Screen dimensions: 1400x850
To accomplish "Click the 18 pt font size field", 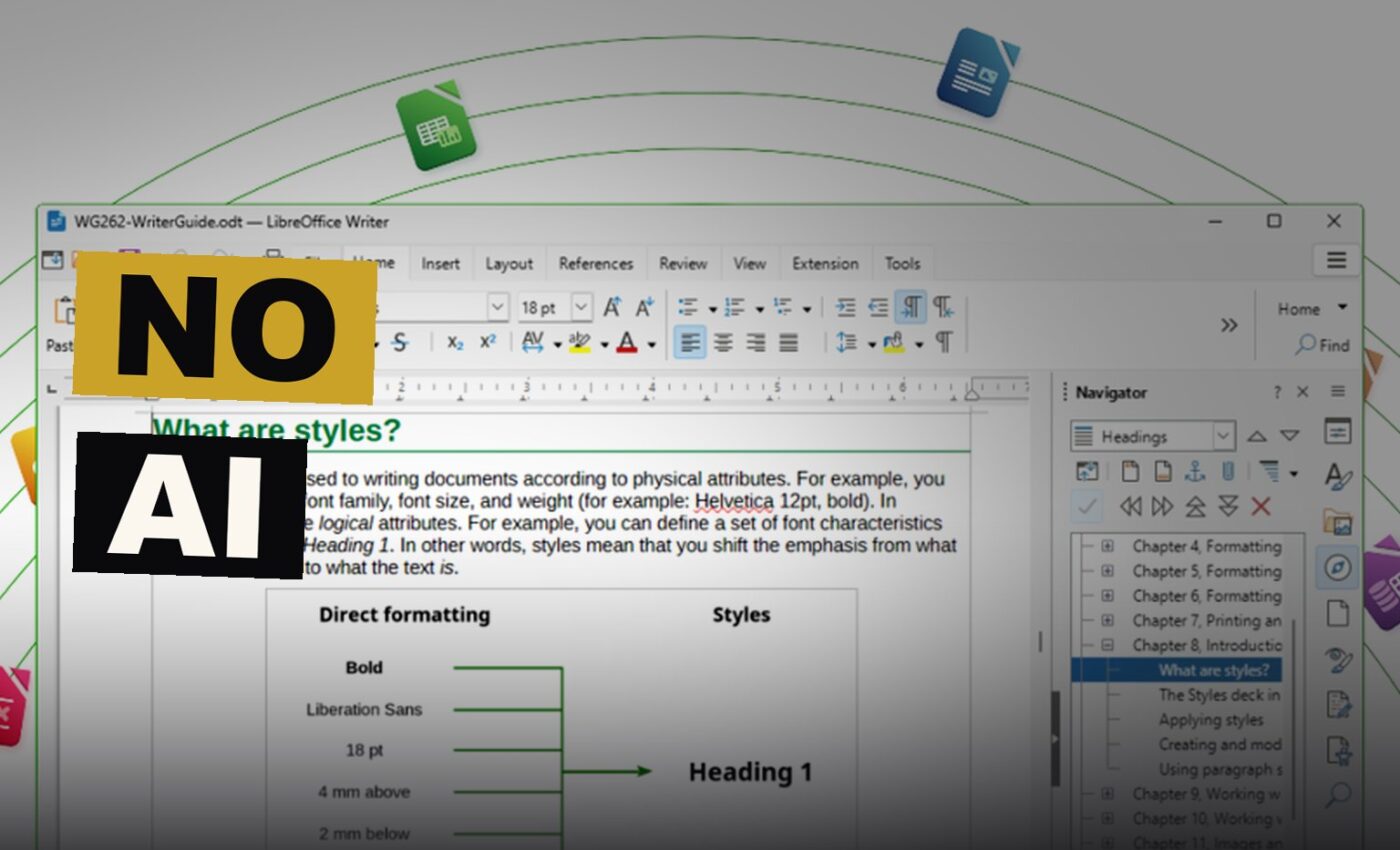I will tap(544, 307).
